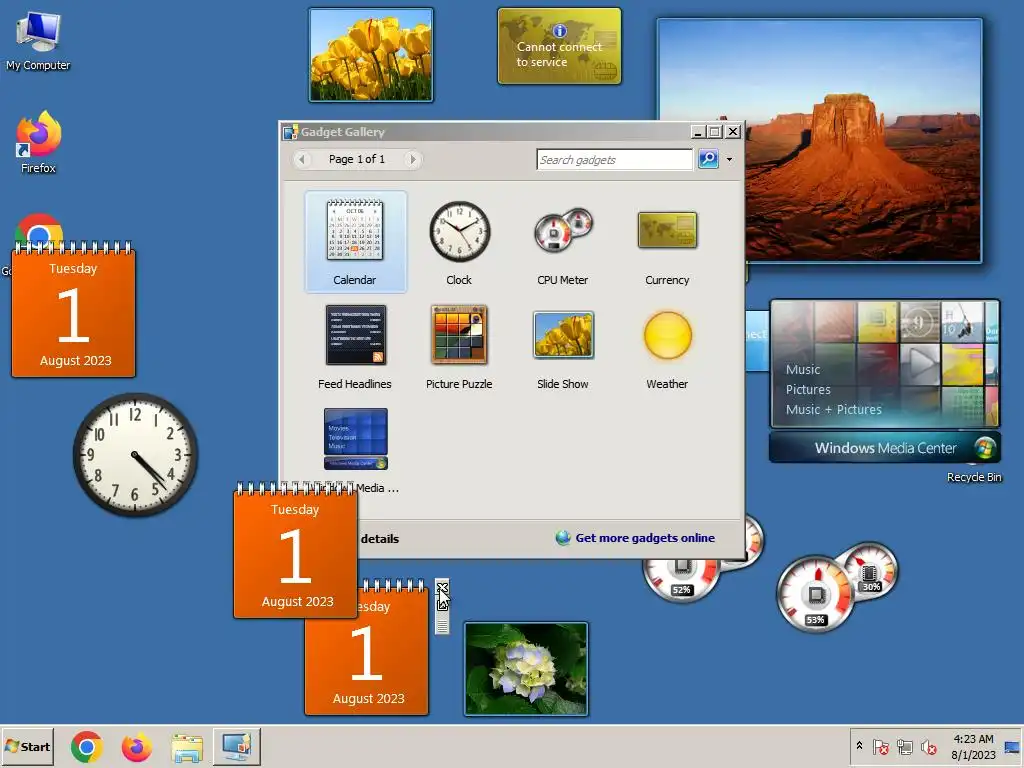Minimize the Gadget Gallery window
The height and width of the screenshot is (768, 1024).
[x=697, y=132]
